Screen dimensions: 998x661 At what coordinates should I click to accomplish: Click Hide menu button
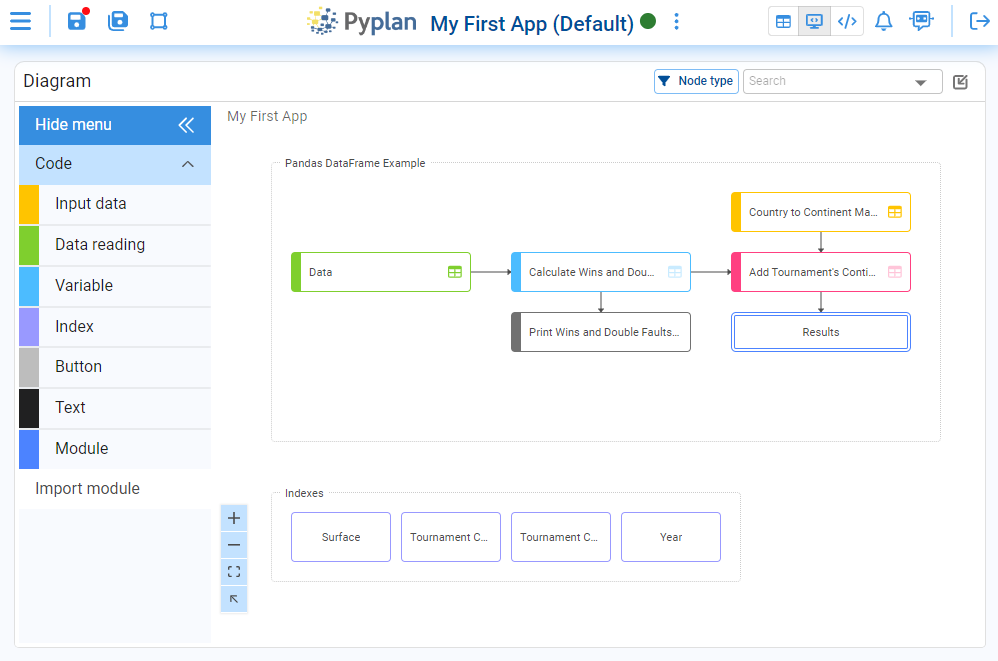(115, 125)
